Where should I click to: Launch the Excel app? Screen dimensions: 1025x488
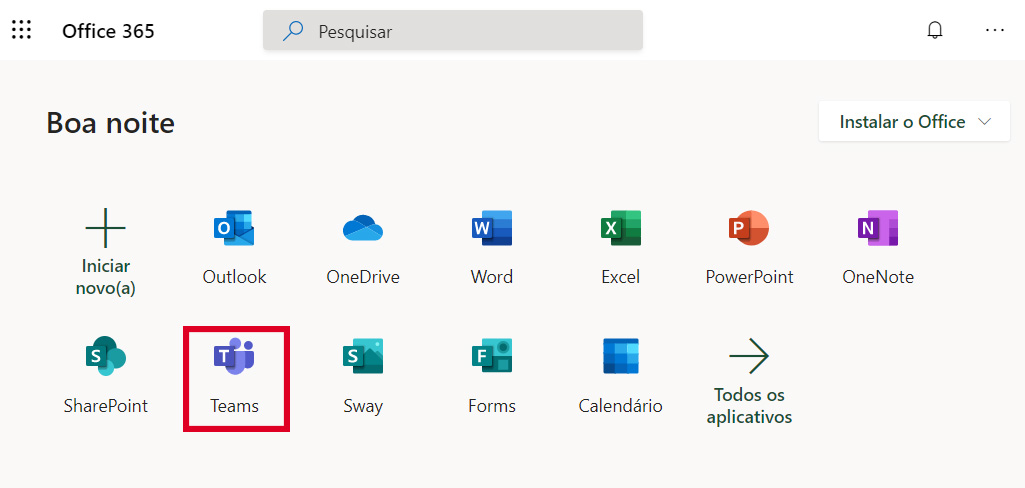[620, 230]
